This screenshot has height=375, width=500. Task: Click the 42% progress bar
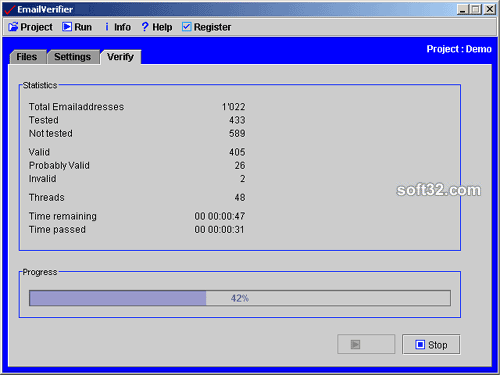coord(240,298)
